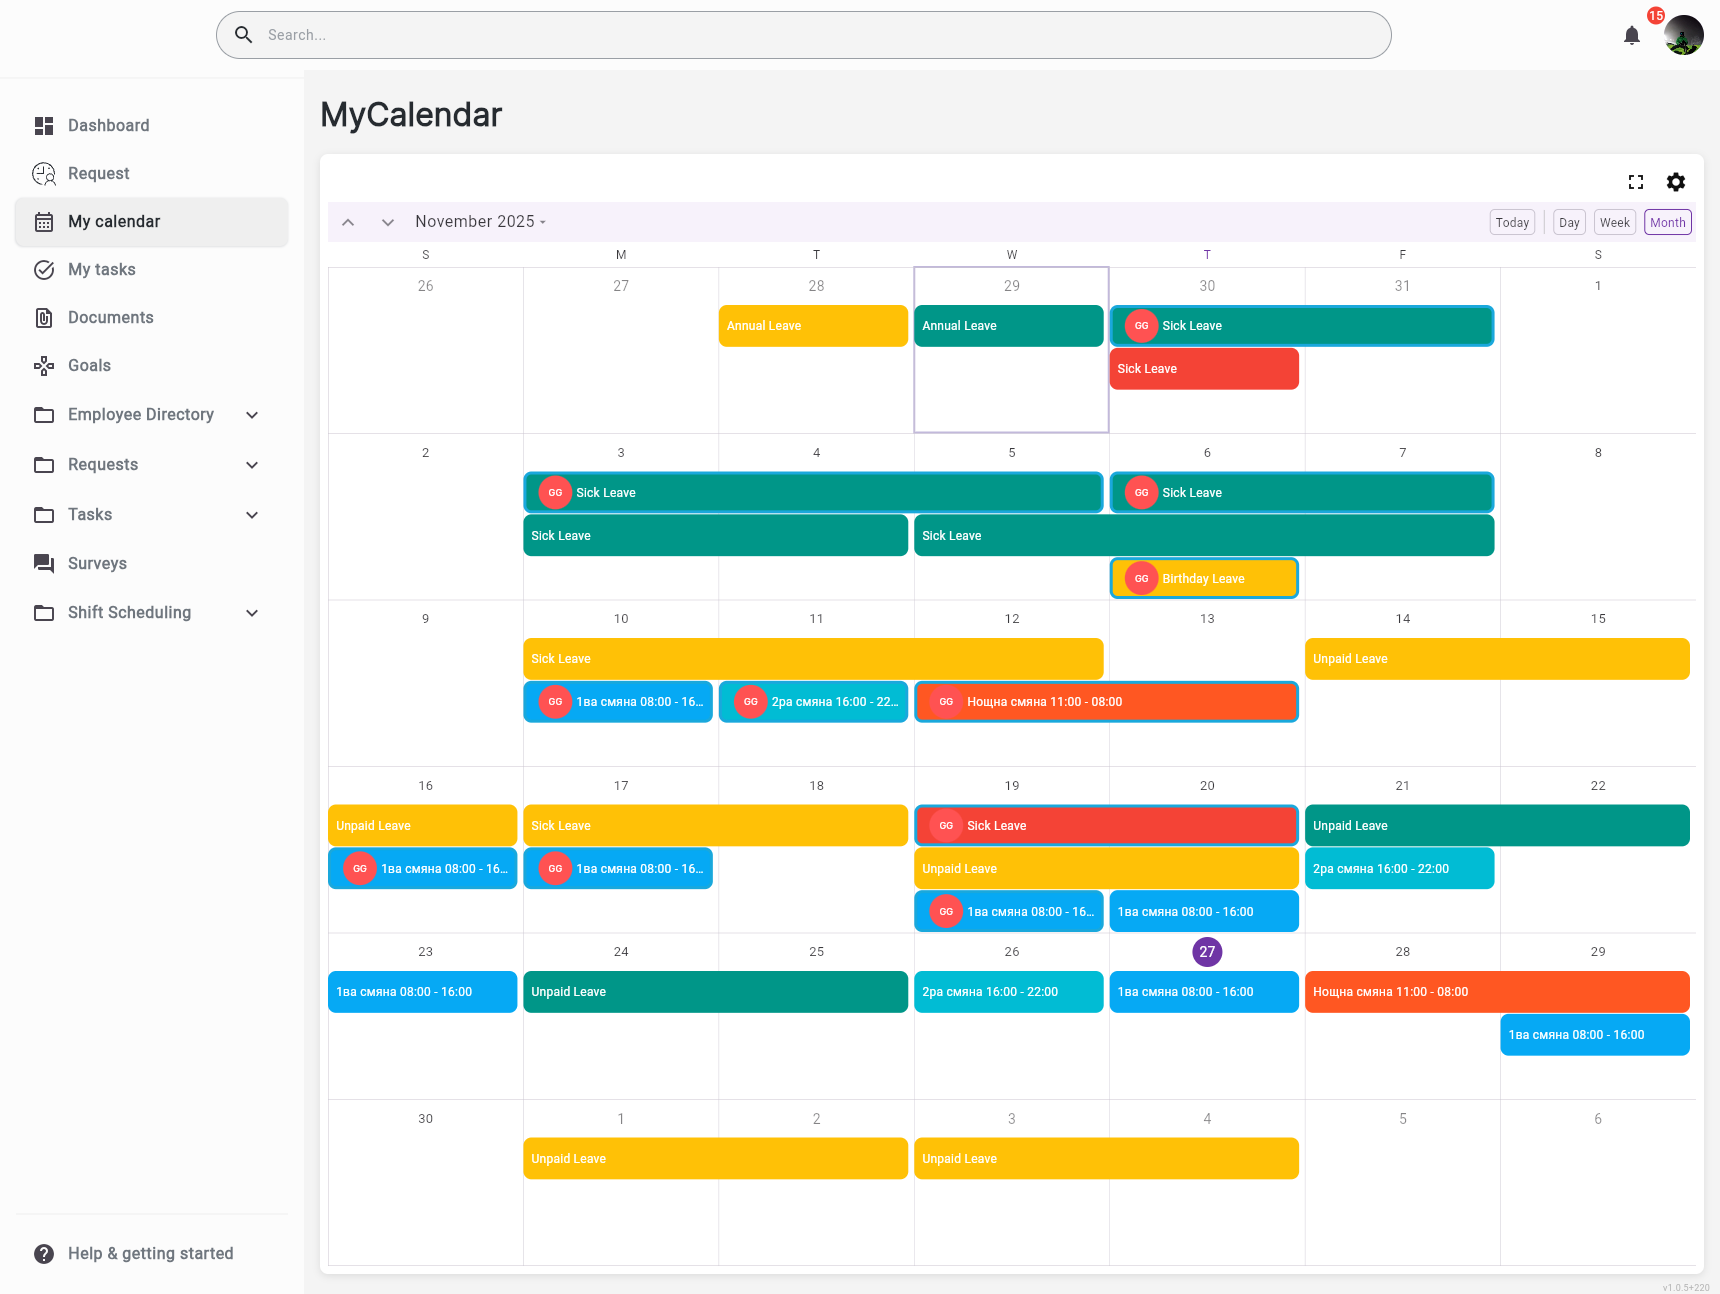Open Dashboard from sidebar
1720x1294 pixels.
(x=108, y=126)
